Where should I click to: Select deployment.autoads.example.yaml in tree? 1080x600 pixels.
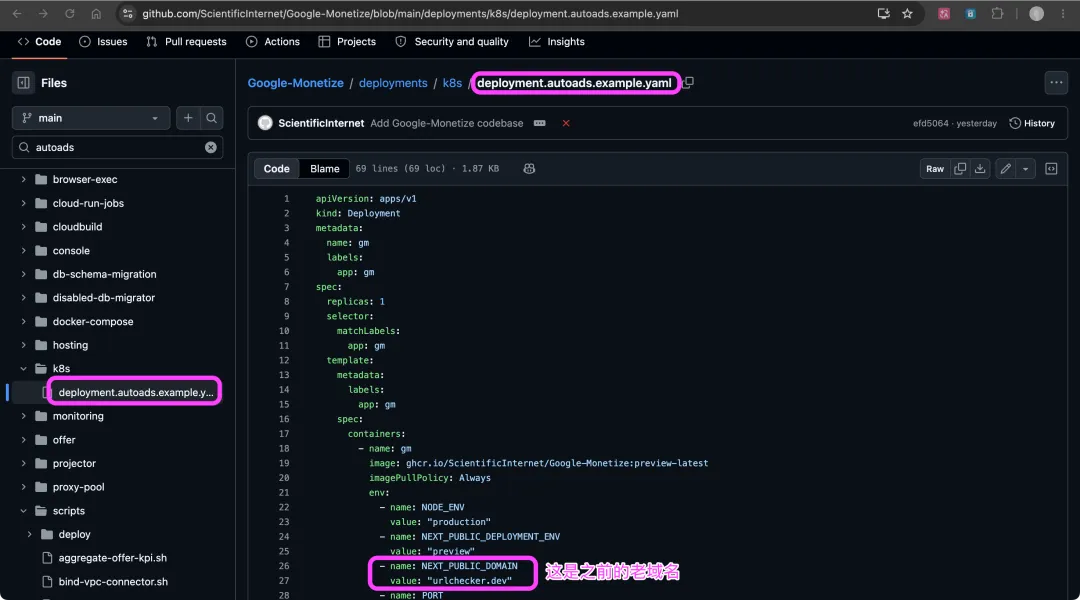(x=135, y=393)
